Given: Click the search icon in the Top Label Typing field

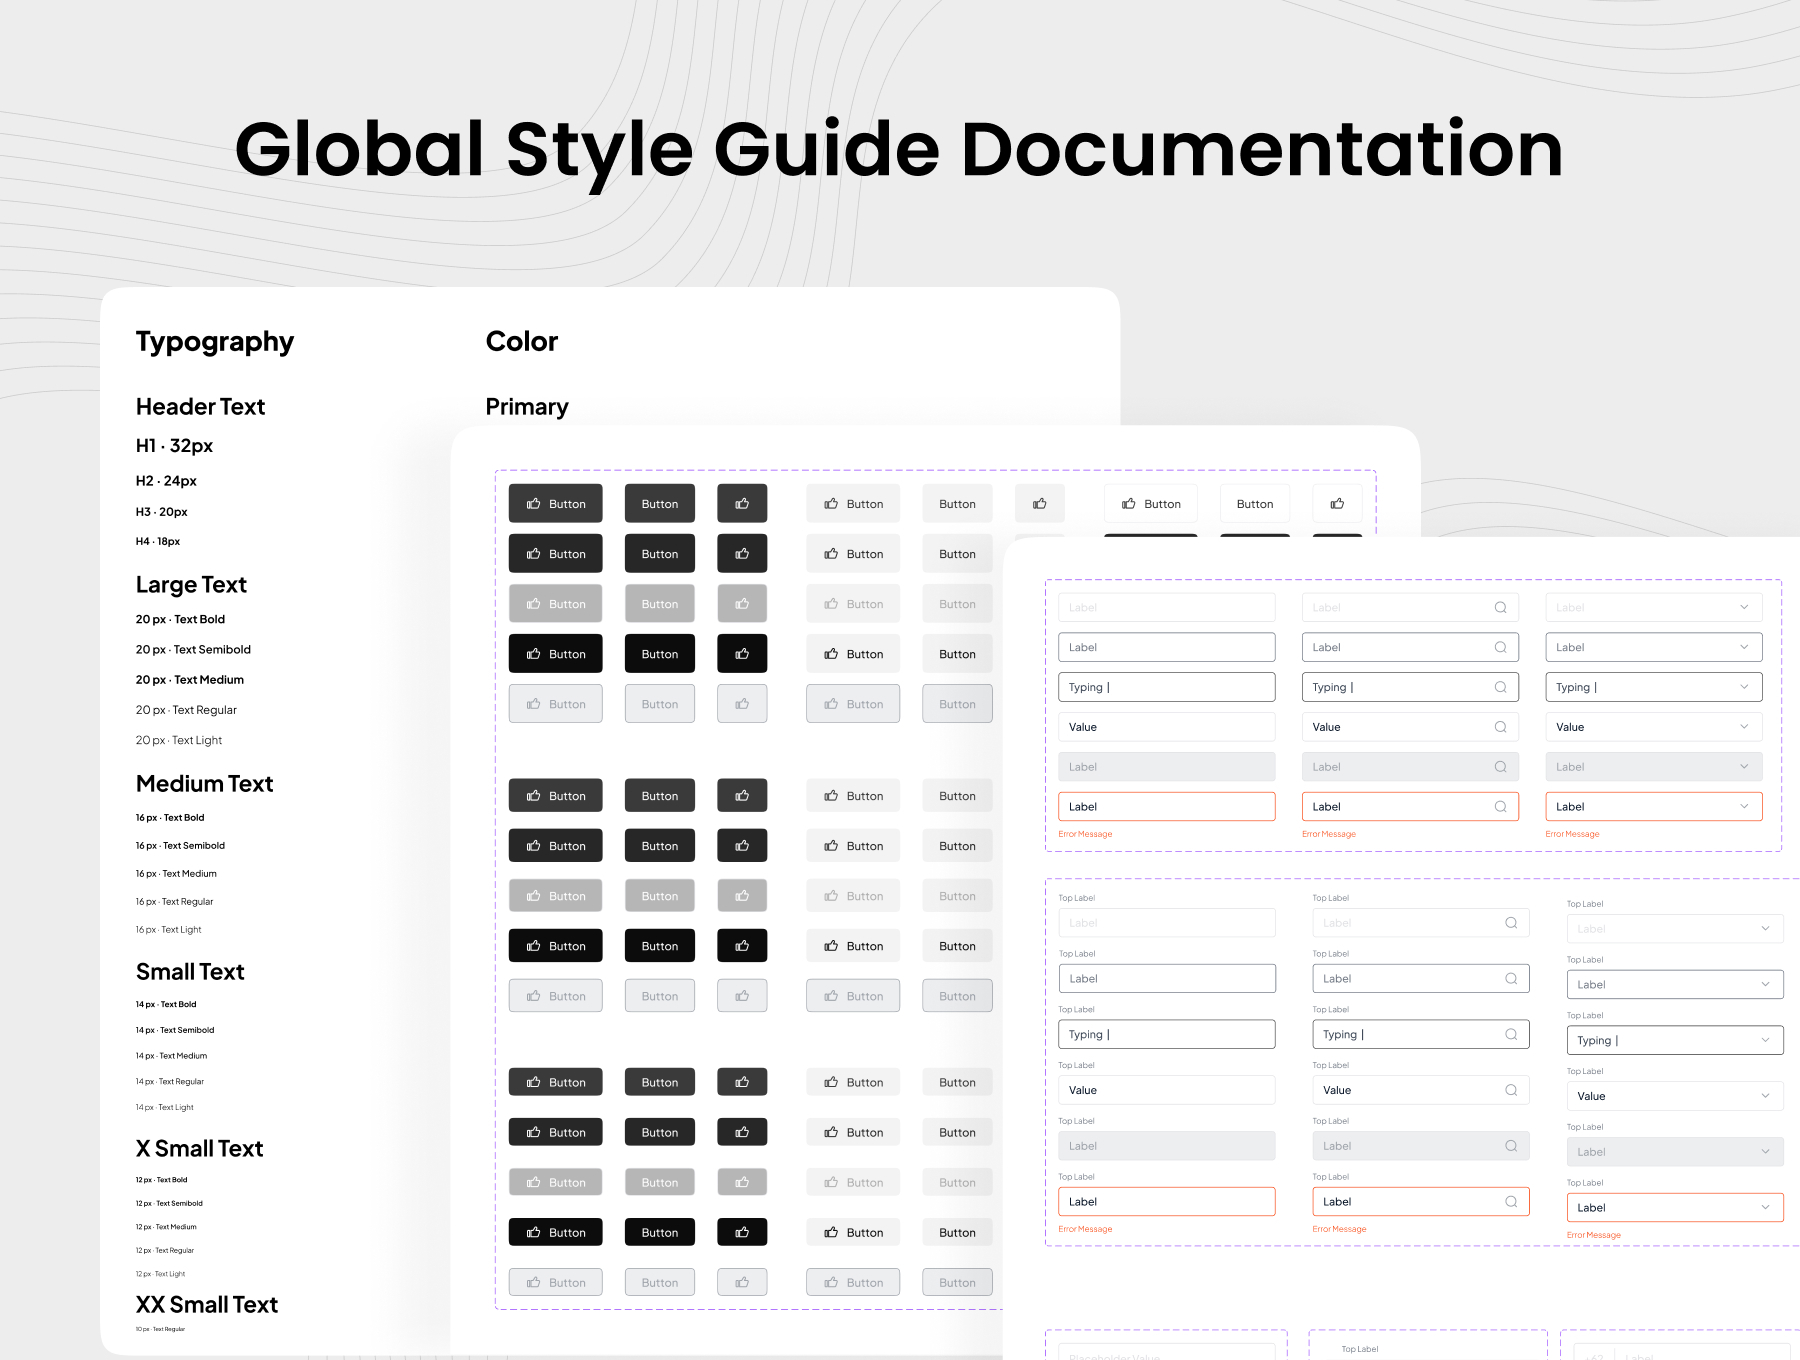Looking at the screenshot, I should click(1511, 1035).
